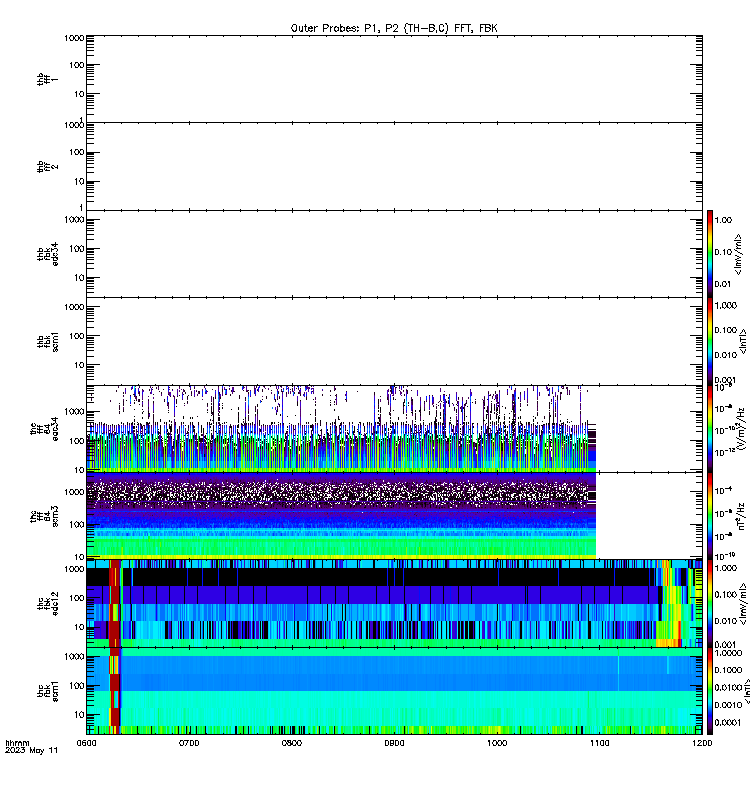Click the 'thc fbk scm1' panel label
Screen dimensions: 750x800
tap(47, 691)
